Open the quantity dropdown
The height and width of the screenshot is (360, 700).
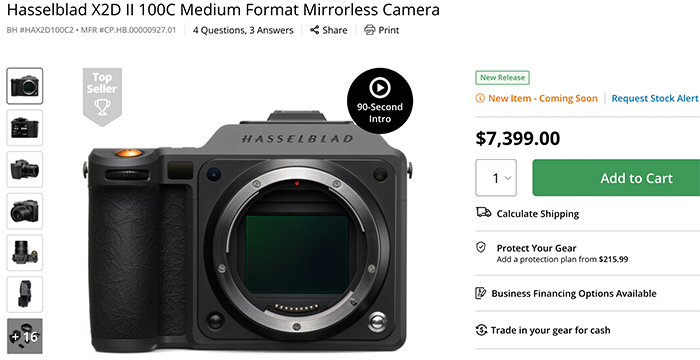[x=496, y=178]
